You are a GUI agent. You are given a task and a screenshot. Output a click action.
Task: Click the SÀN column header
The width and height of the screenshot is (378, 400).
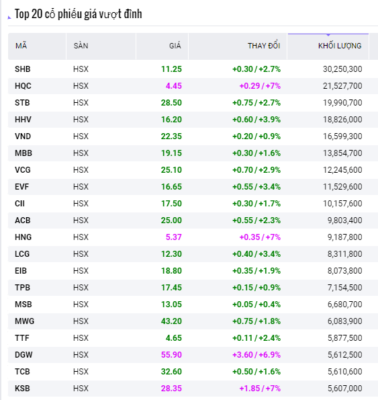pos(81,46)
